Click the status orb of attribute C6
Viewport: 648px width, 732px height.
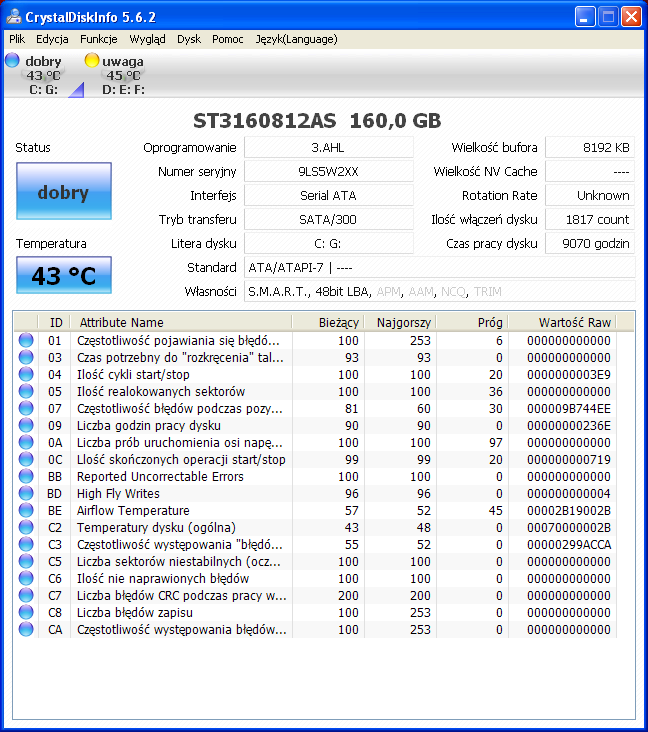tap(26, 578)
